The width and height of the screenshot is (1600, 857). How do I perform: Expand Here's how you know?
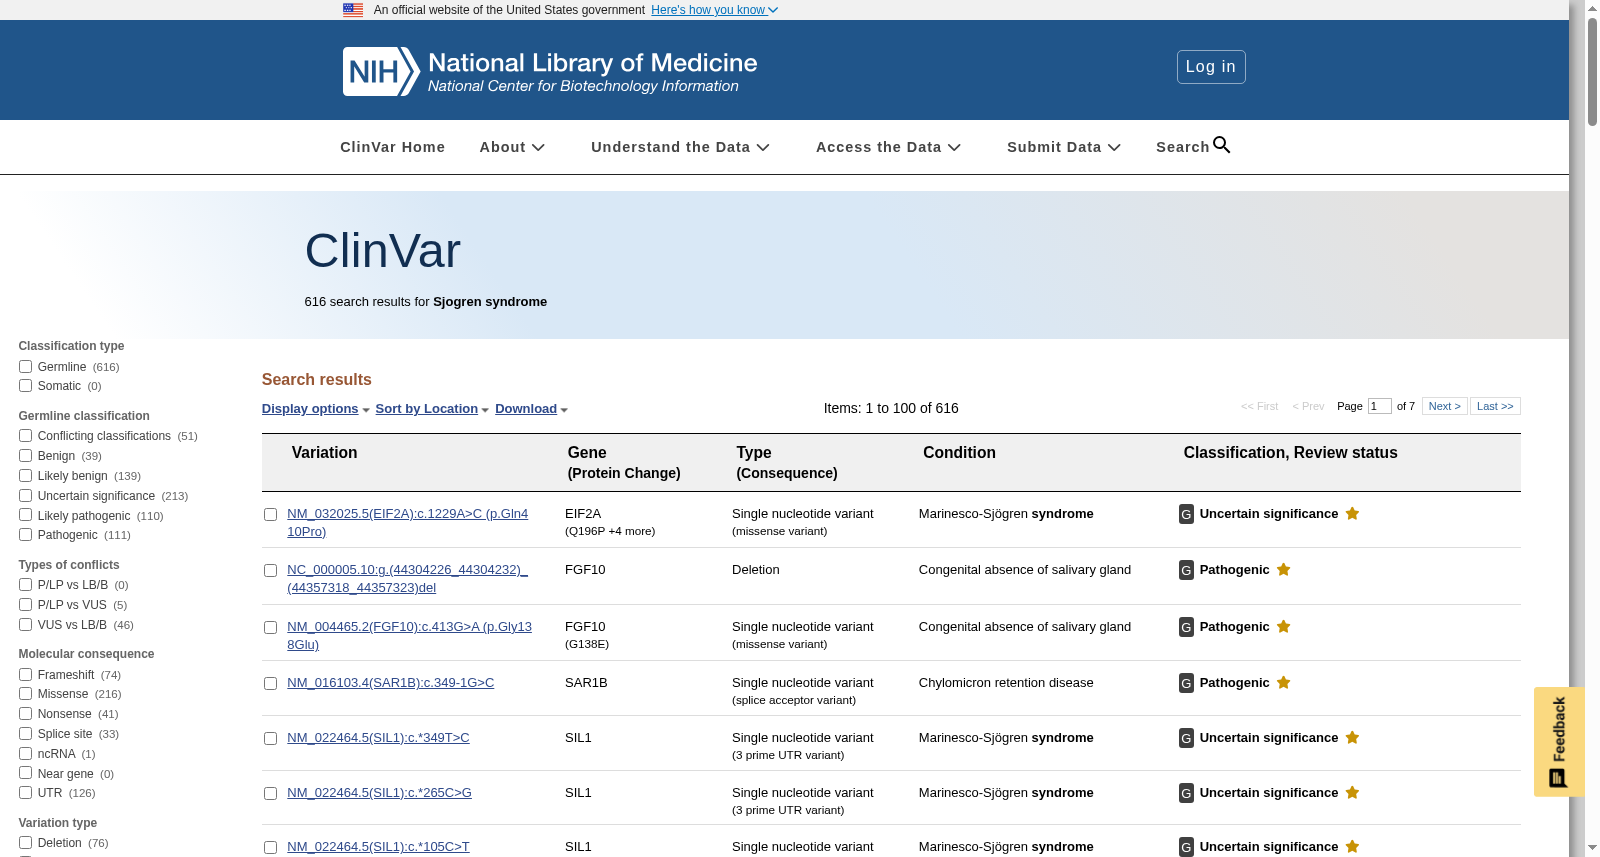point(714,10)
